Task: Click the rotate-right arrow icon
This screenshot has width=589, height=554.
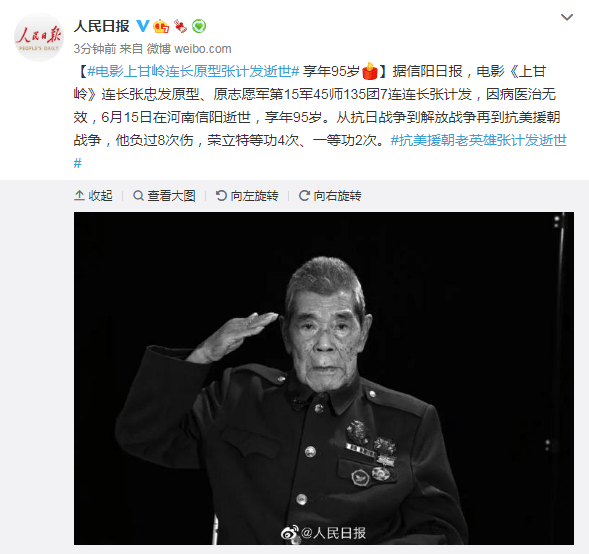Action: pyautogui.click(x=304, y=196)
